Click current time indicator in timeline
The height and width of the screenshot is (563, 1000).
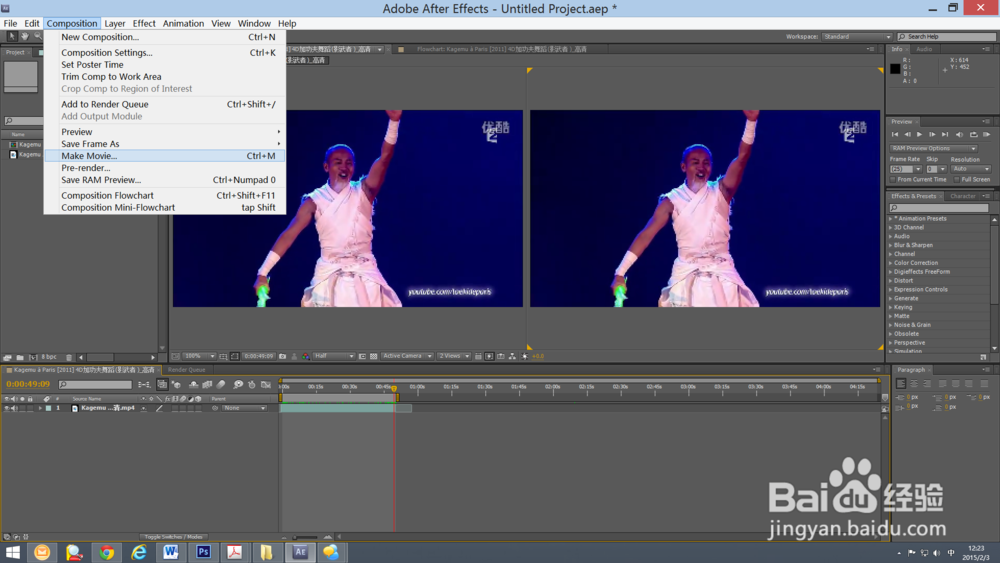pos(394,388)
